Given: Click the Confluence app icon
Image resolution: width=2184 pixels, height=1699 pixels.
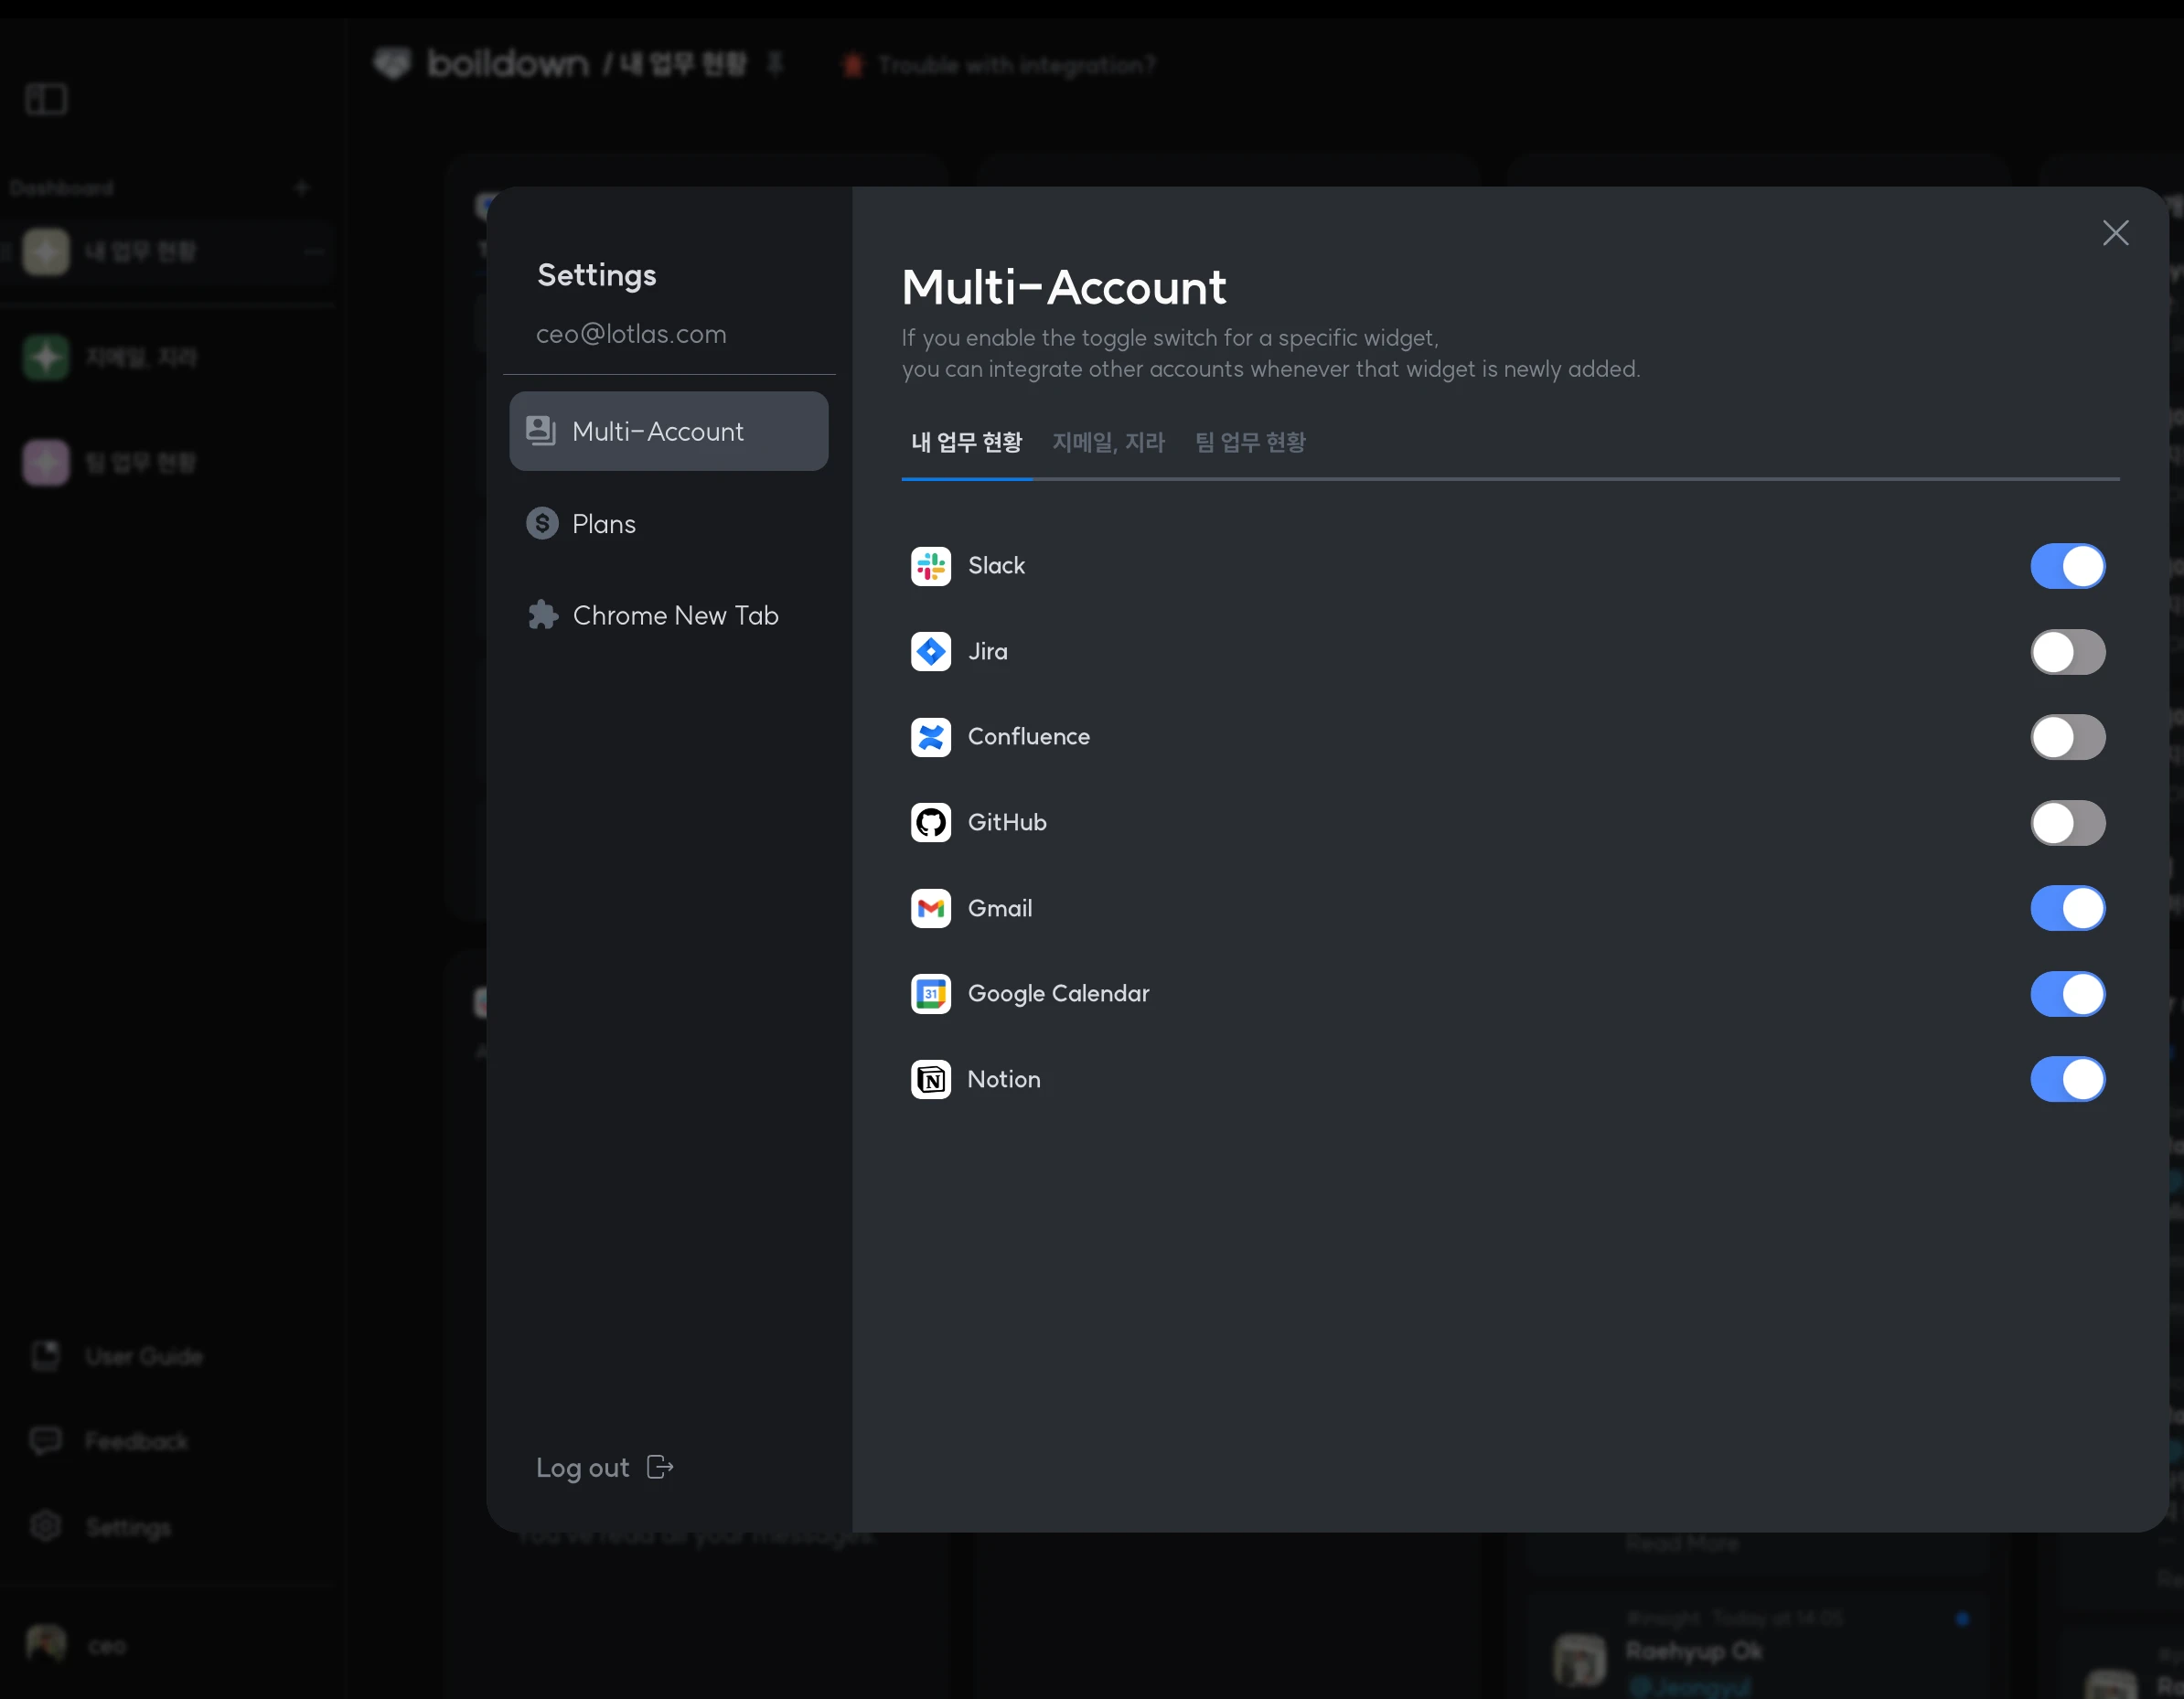Looking at the screenshot, I should (x=931, y=737).
